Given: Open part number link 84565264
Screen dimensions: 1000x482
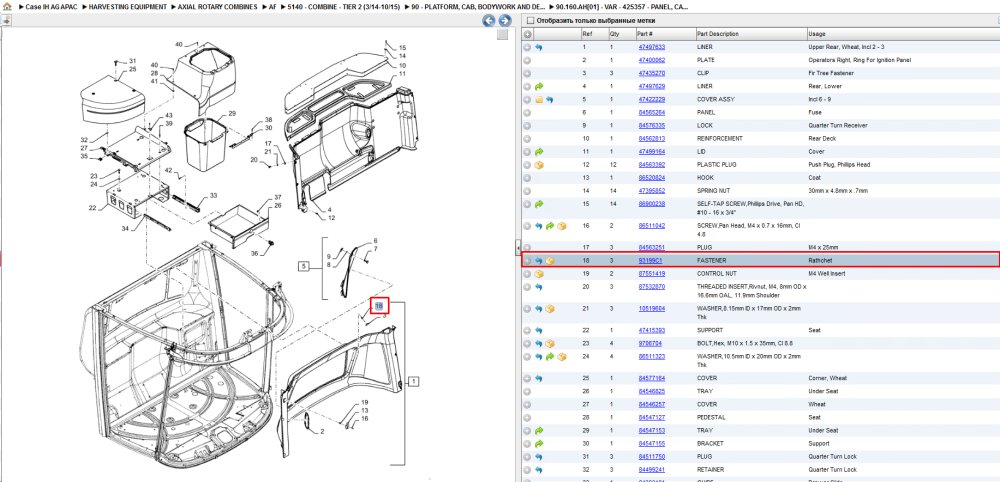Looking at the screenshot, I should point(652,112).
